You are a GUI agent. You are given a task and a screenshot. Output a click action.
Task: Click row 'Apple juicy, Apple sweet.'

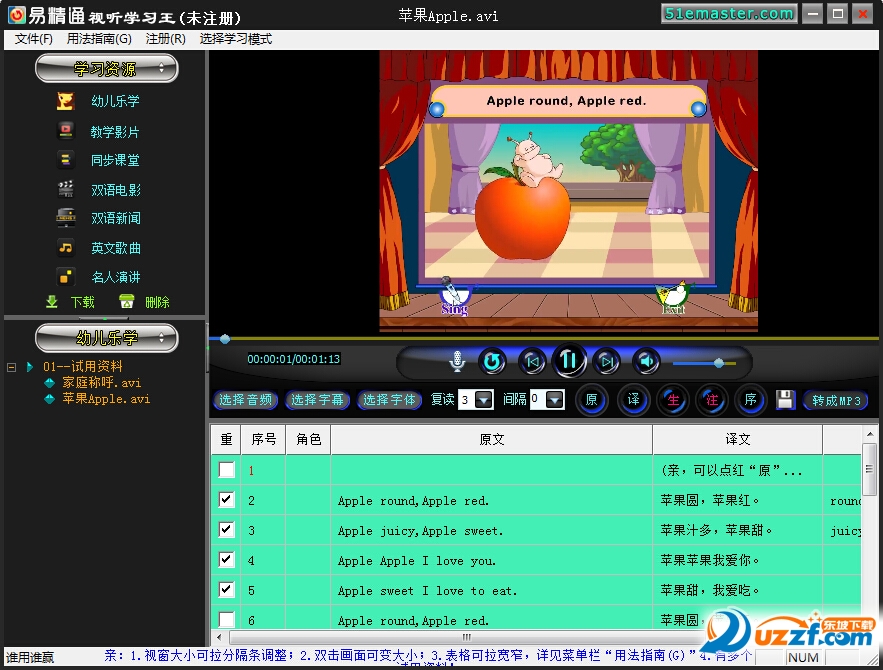(536, 530)
